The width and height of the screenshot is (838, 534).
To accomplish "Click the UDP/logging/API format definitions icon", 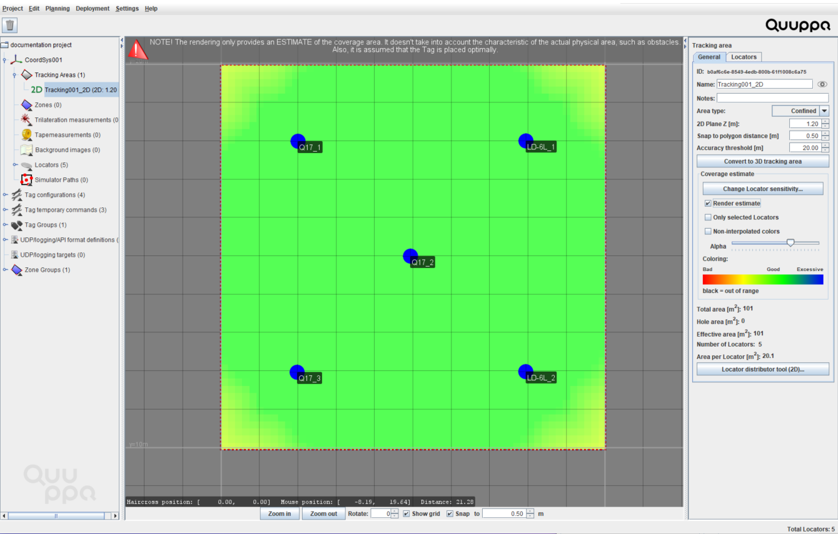I will (15, 239).
